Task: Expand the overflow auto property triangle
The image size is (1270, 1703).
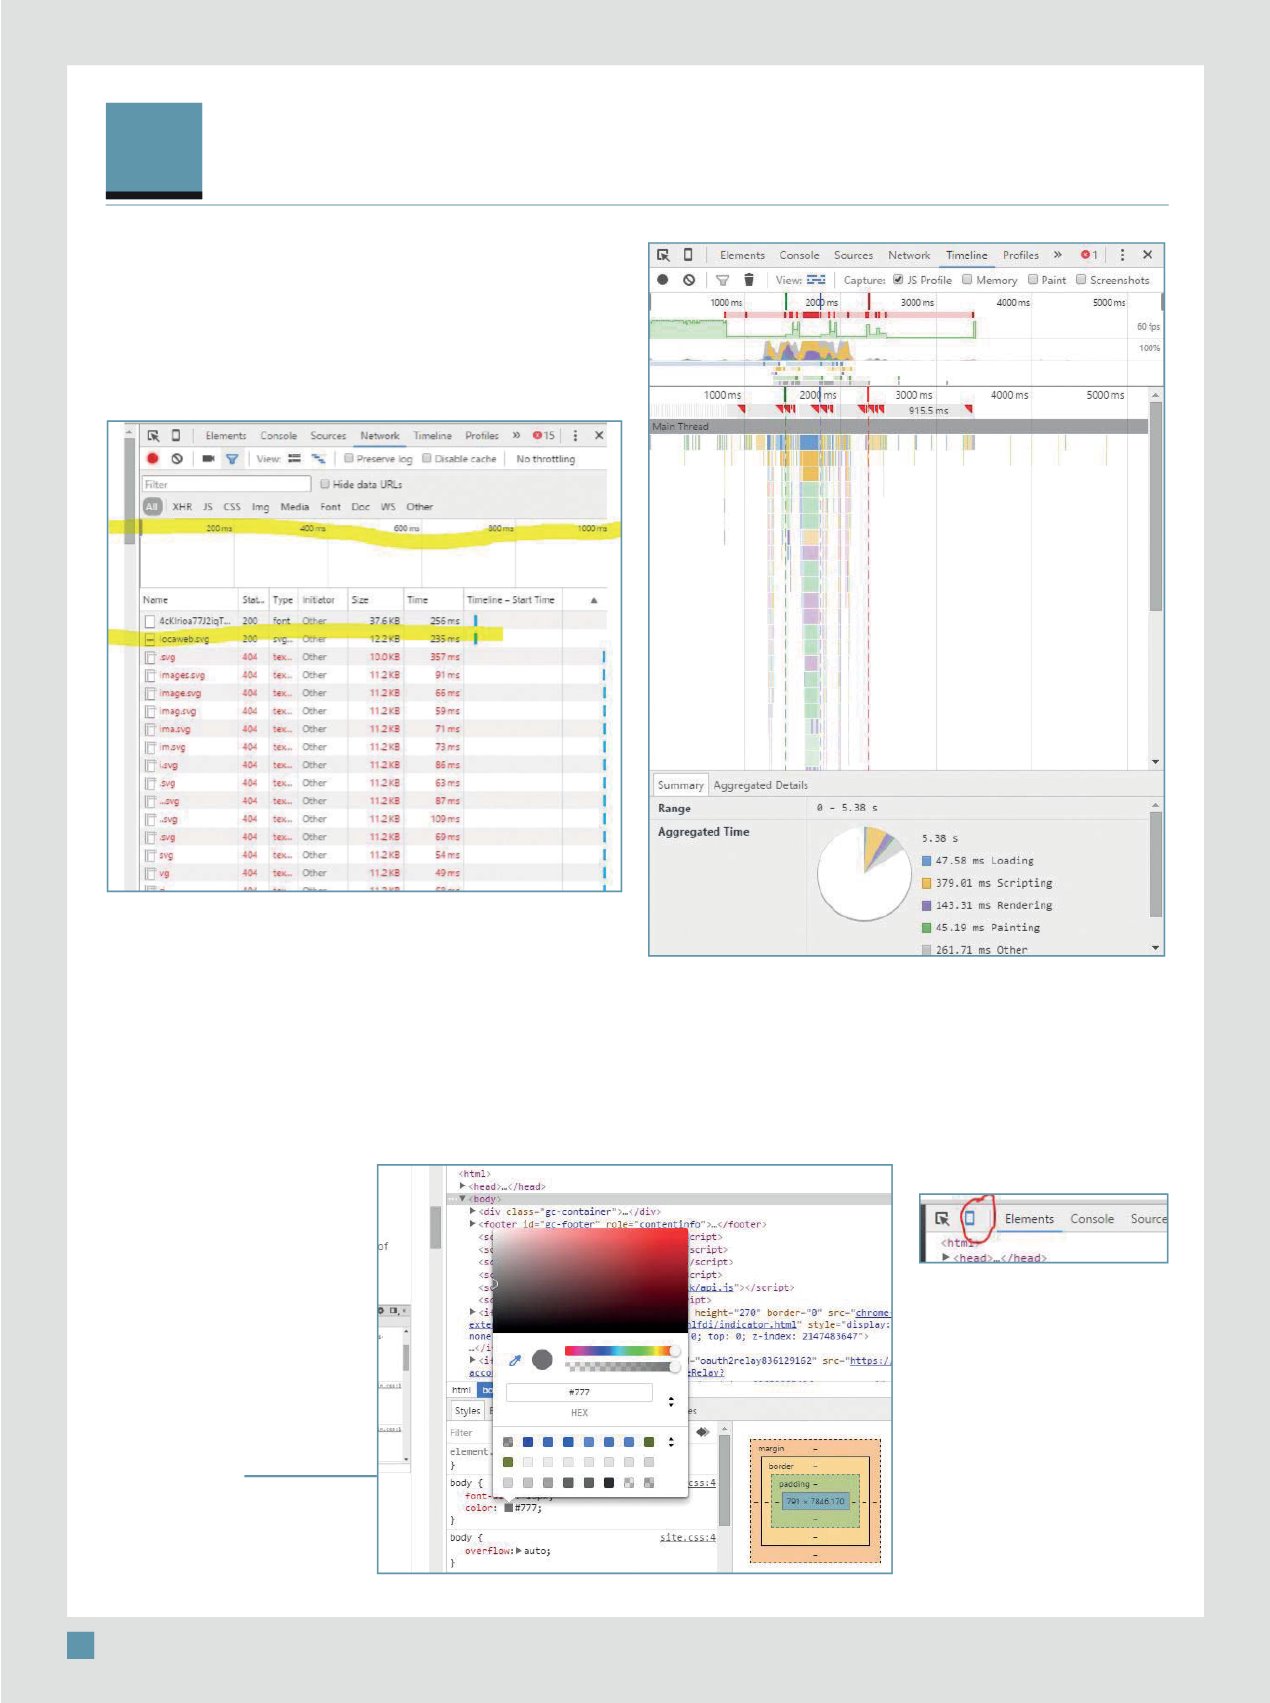Action: [x=518, y=1551]
